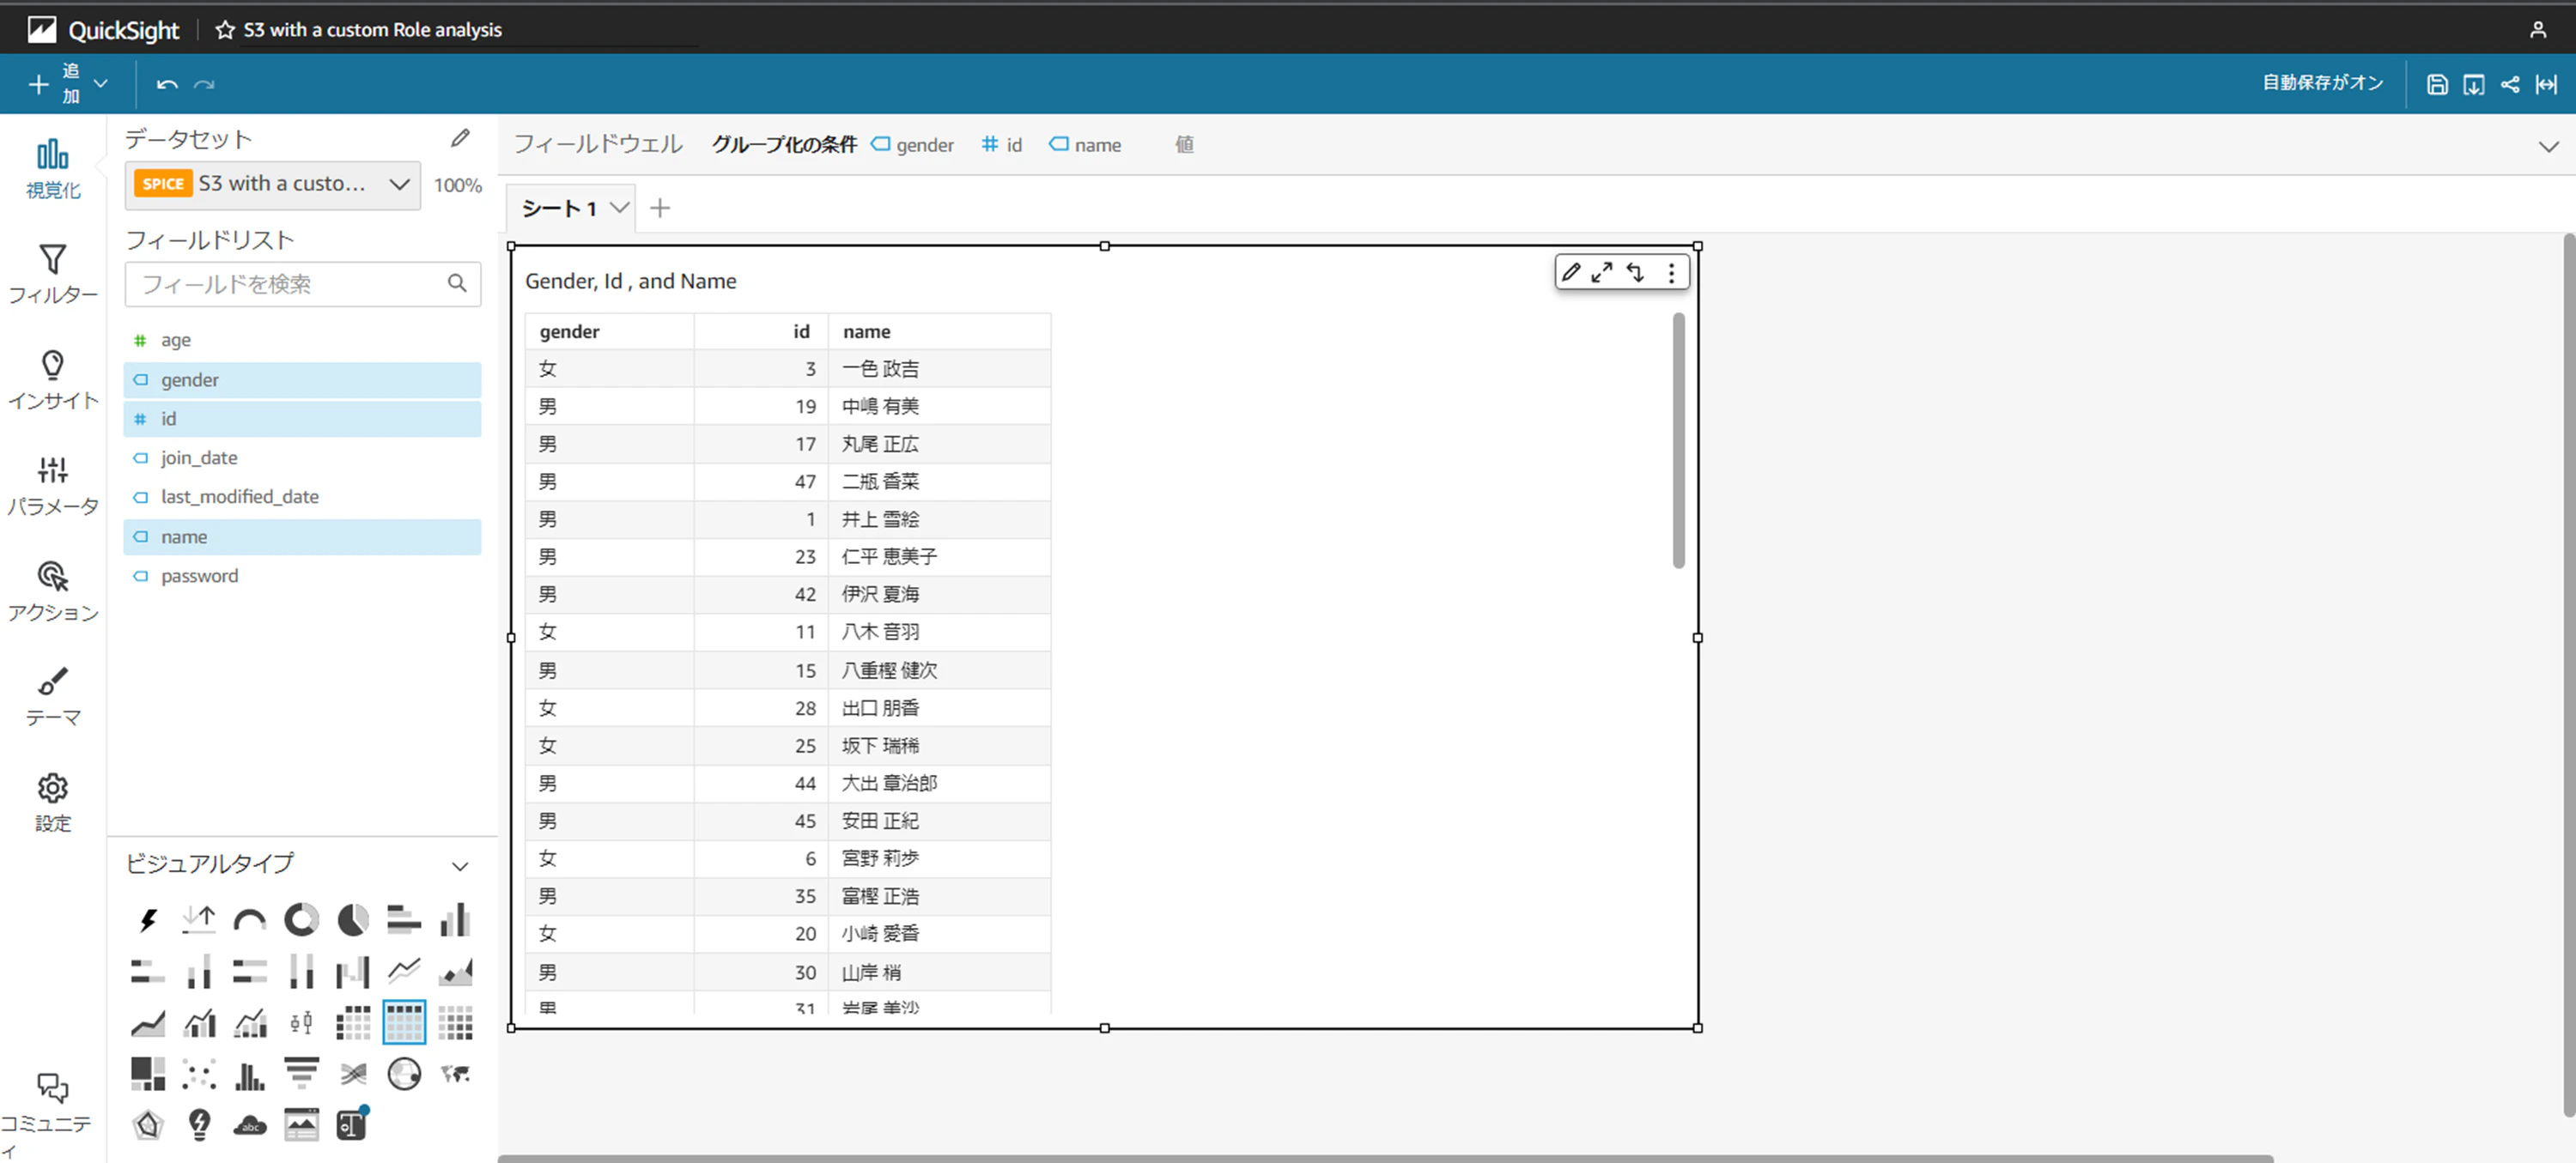Select the radar chart visual type
Screen dimensions: 2576x1163
pyautogui.click(x=148, y=1125)
